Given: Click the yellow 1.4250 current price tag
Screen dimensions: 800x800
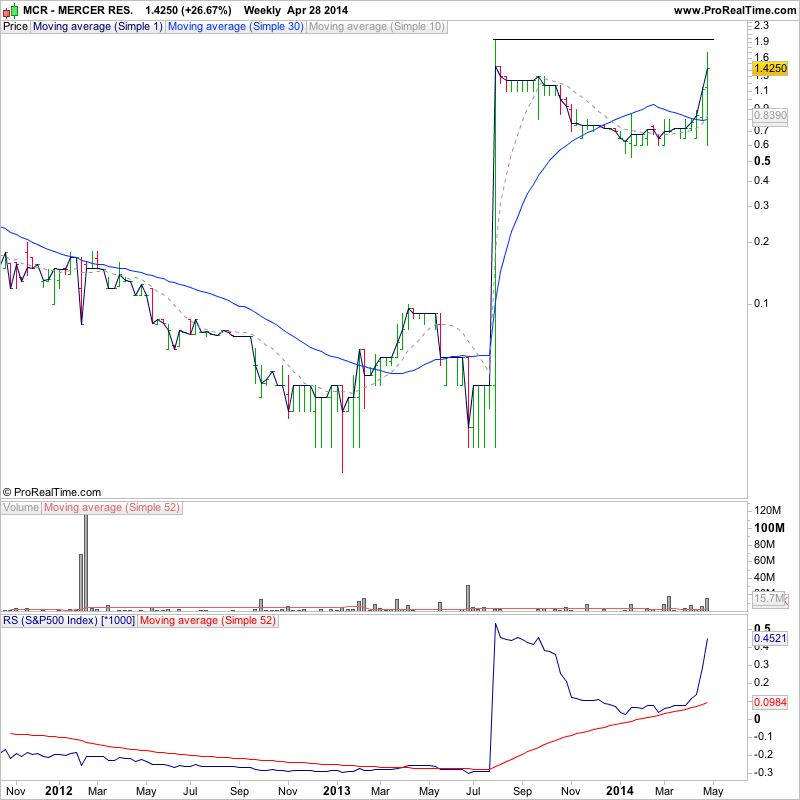Looking at the screenshot, I should [x=770, y=68].
